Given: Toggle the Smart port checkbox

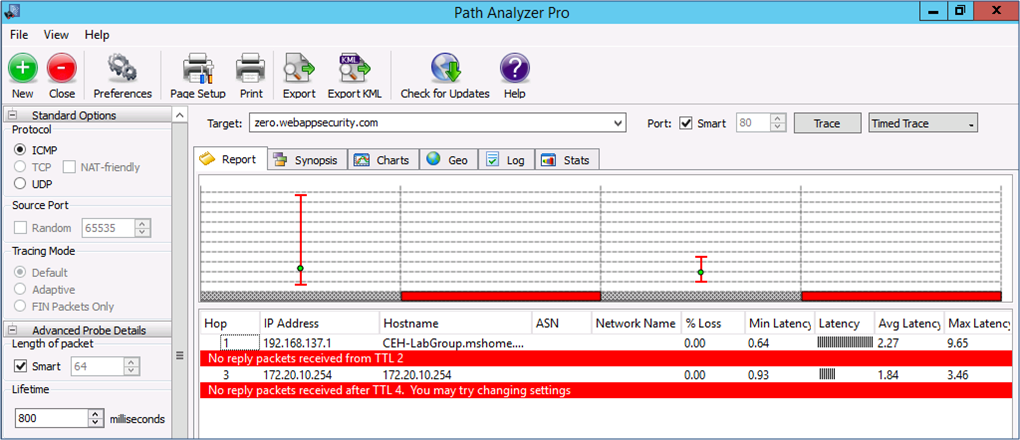Looking at the screenshot, I should coord(686,123).
